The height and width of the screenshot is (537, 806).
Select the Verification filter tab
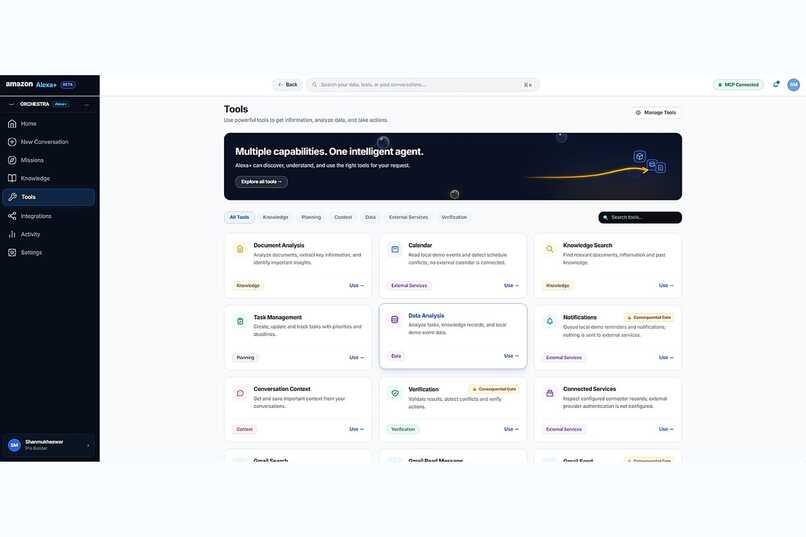[454, 217]
